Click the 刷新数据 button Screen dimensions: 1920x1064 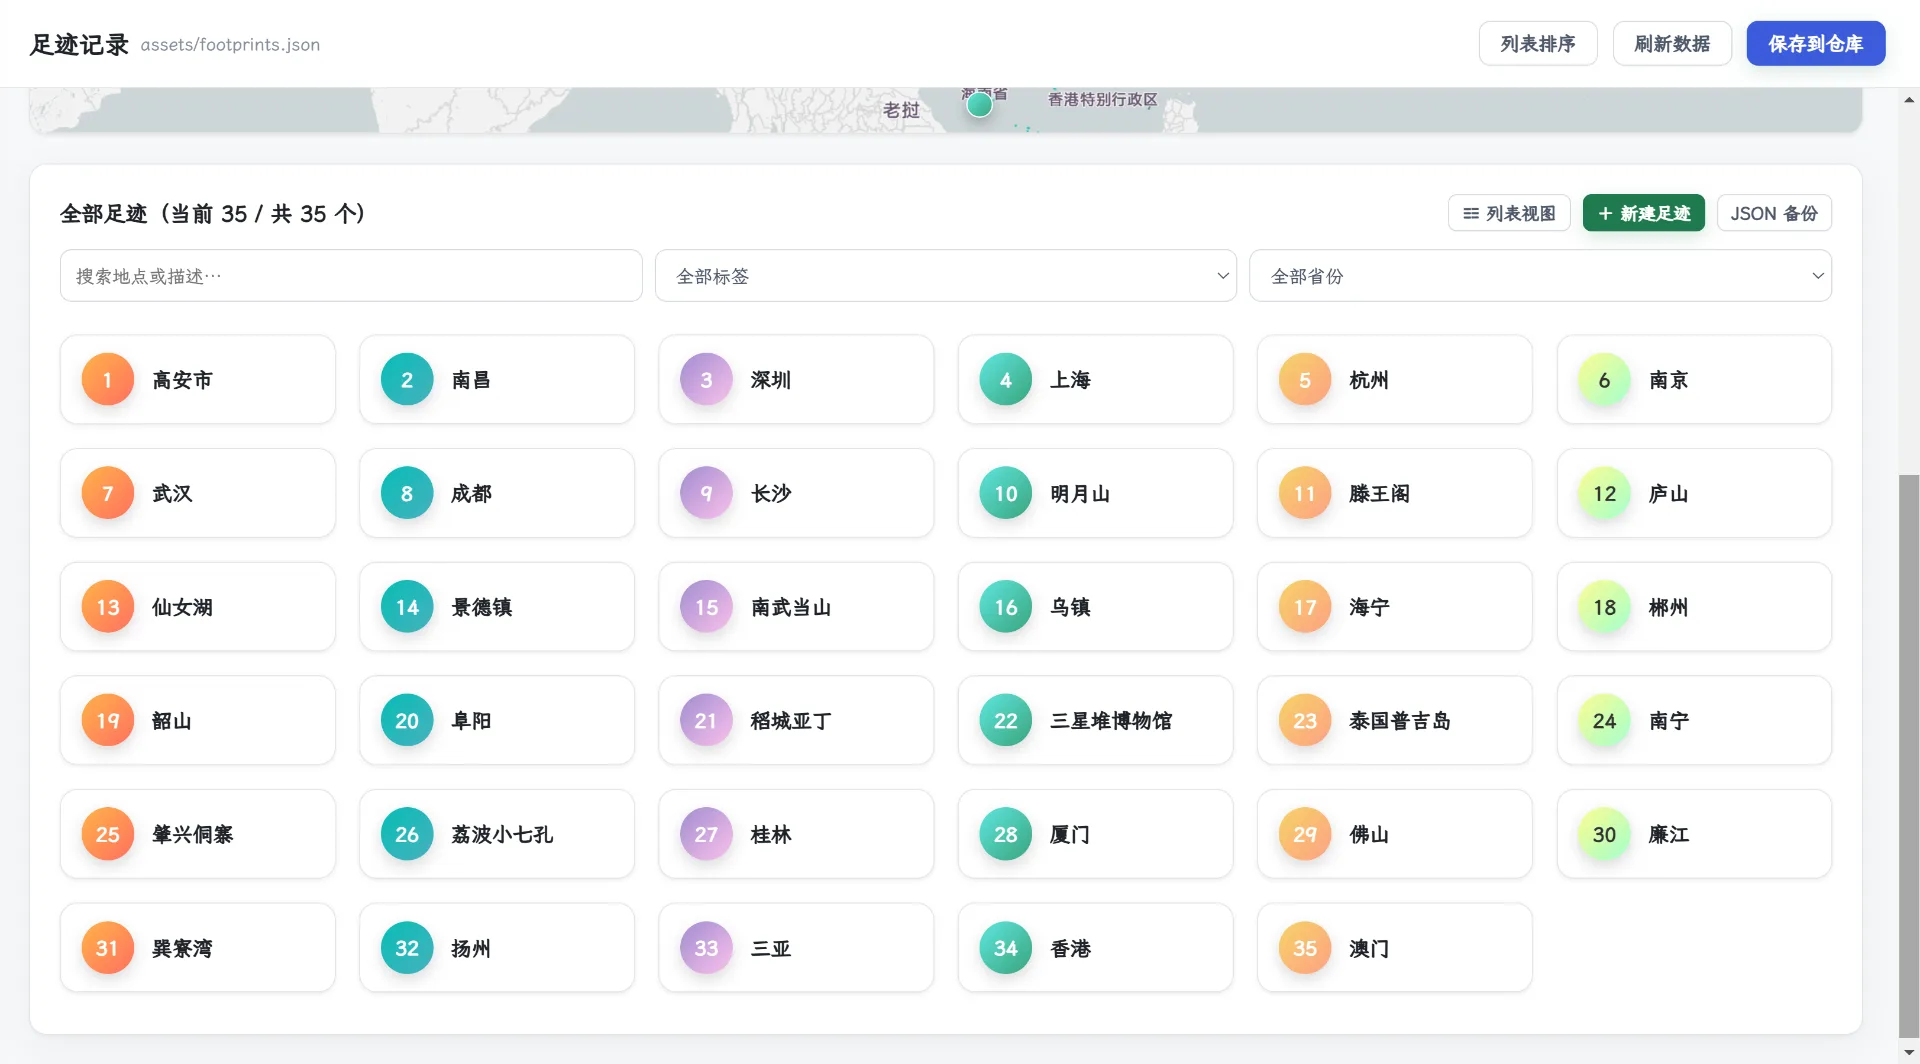pos(1672,44)
